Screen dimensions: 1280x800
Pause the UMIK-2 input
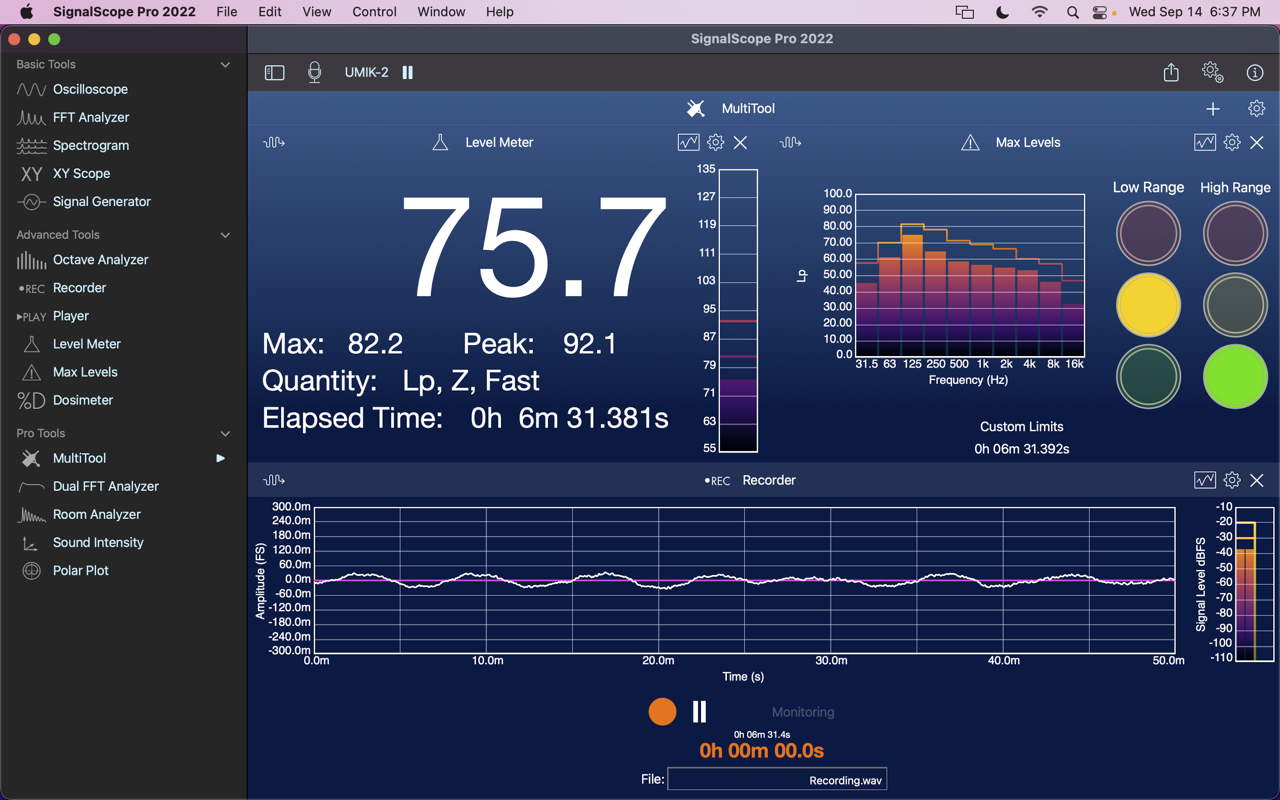pyautogui.click(x=408, y=72)
